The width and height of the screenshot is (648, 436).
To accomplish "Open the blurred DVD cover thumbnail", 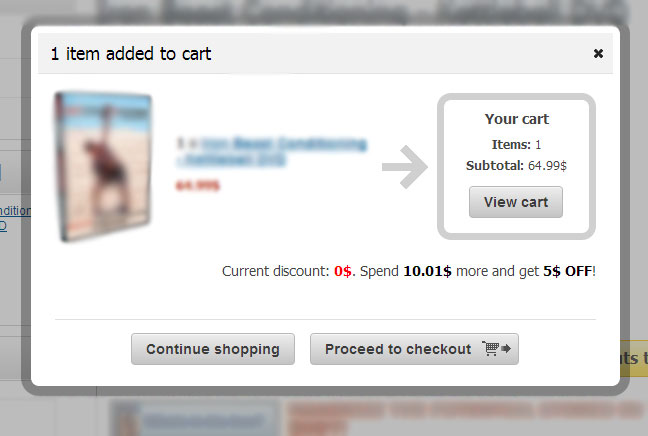I will pos(103,167).
